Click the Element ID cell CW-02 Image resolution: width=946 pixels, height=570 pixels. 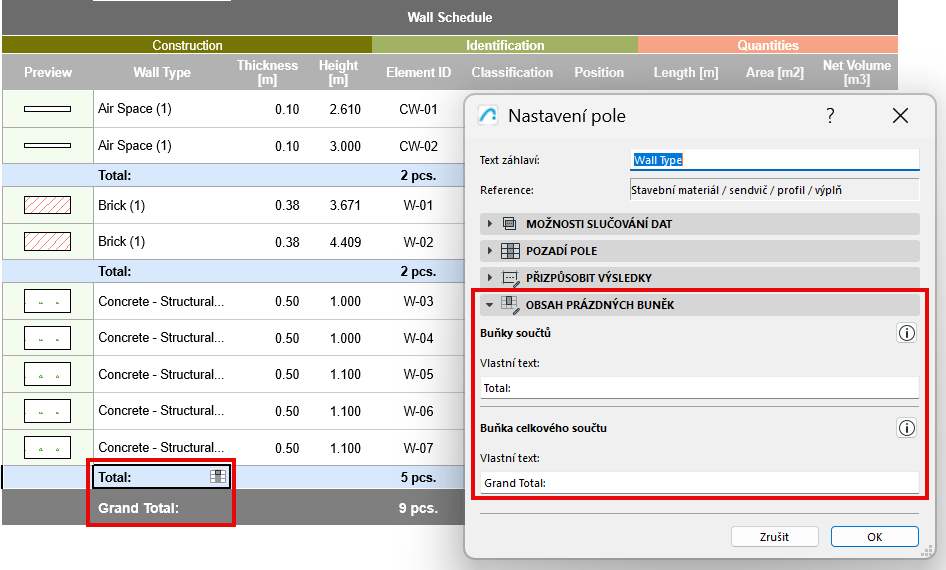[x=418, y=146]
